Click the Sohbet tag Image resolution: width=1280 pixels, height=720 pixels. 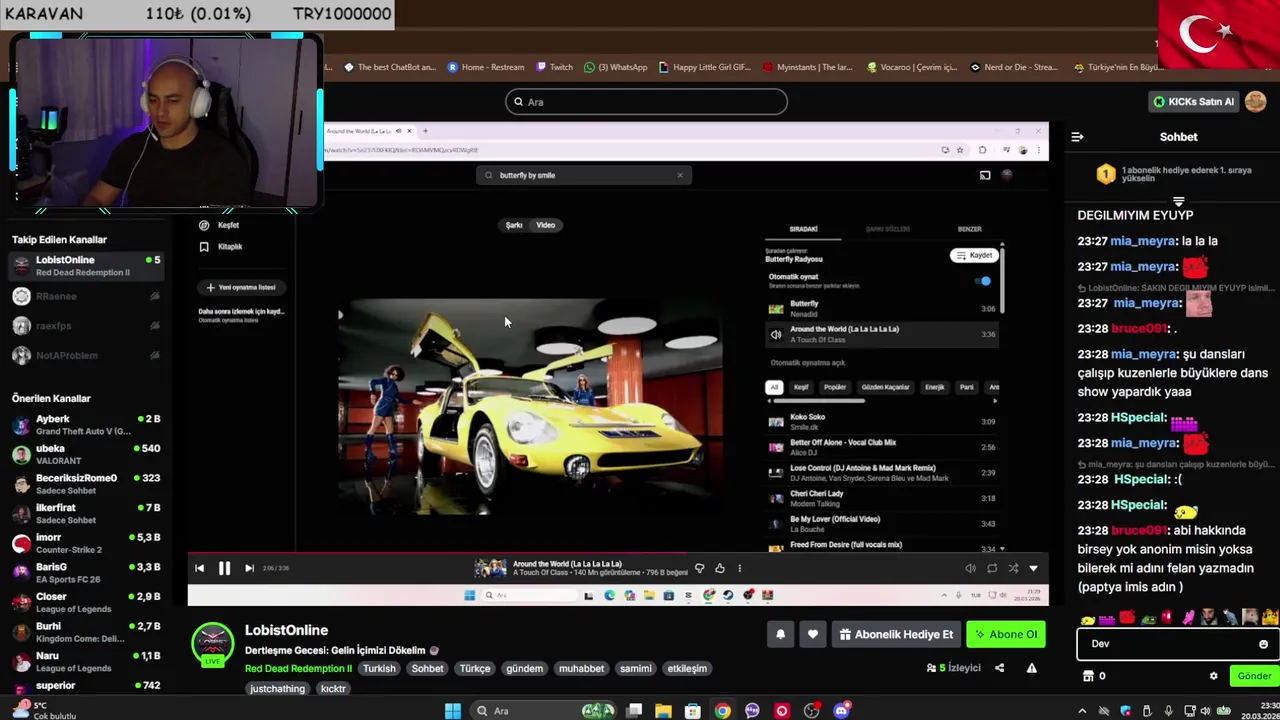[x=428, y=668]
